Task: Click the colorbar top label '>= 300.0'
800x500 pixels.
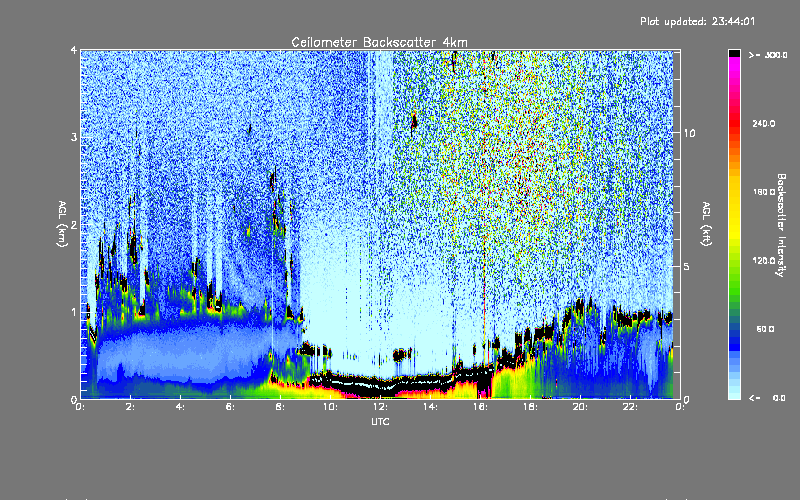Action: pos(768,55)
